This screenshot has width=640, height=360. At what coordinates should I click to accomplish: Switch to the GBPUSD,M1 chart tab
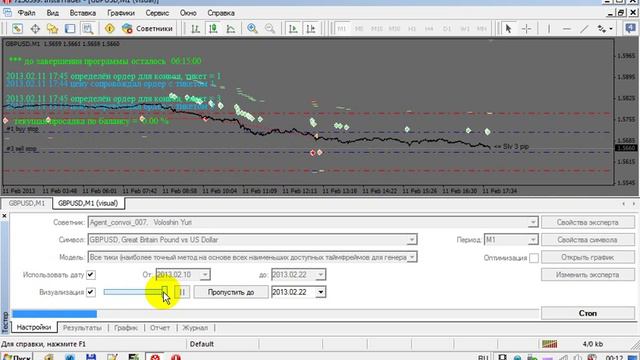coord(27,203)
